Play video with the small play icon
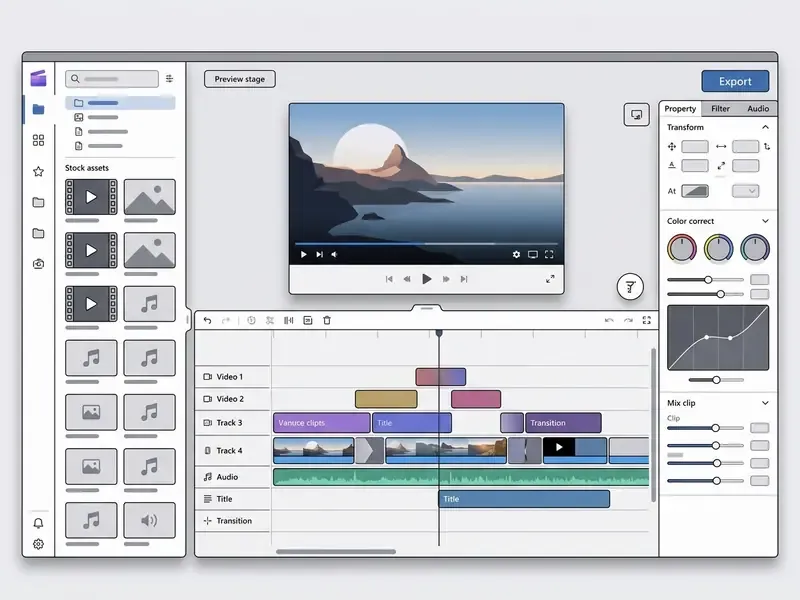800x600 pixels. coord(304,254)
